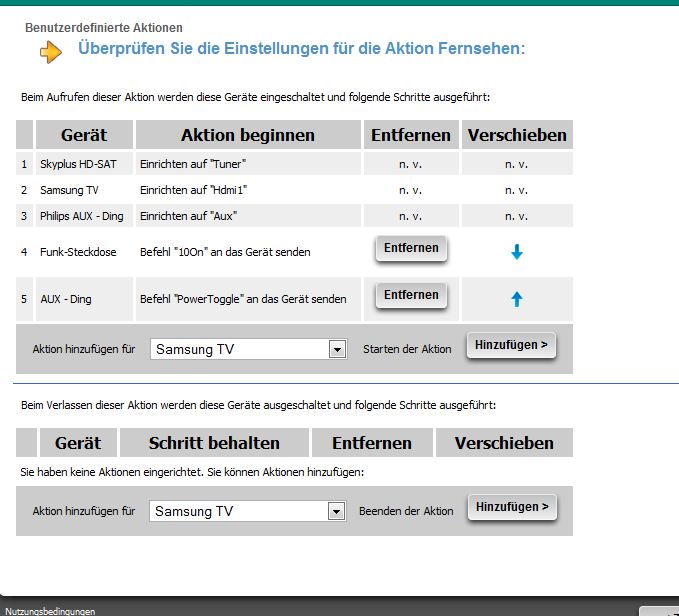Remove the AUX - Ding PowerToggle step
This screenshot has height=616, width=679.
point(411,295)
